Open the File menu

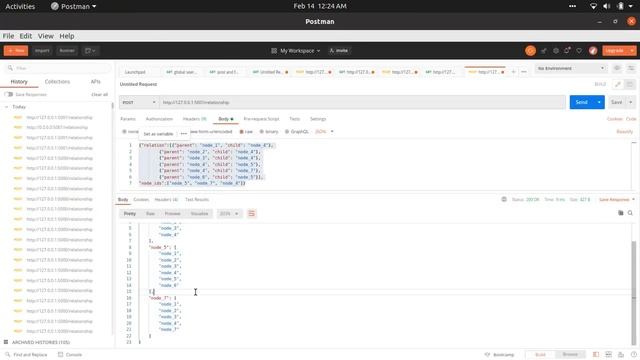click(x=8, y=36)
